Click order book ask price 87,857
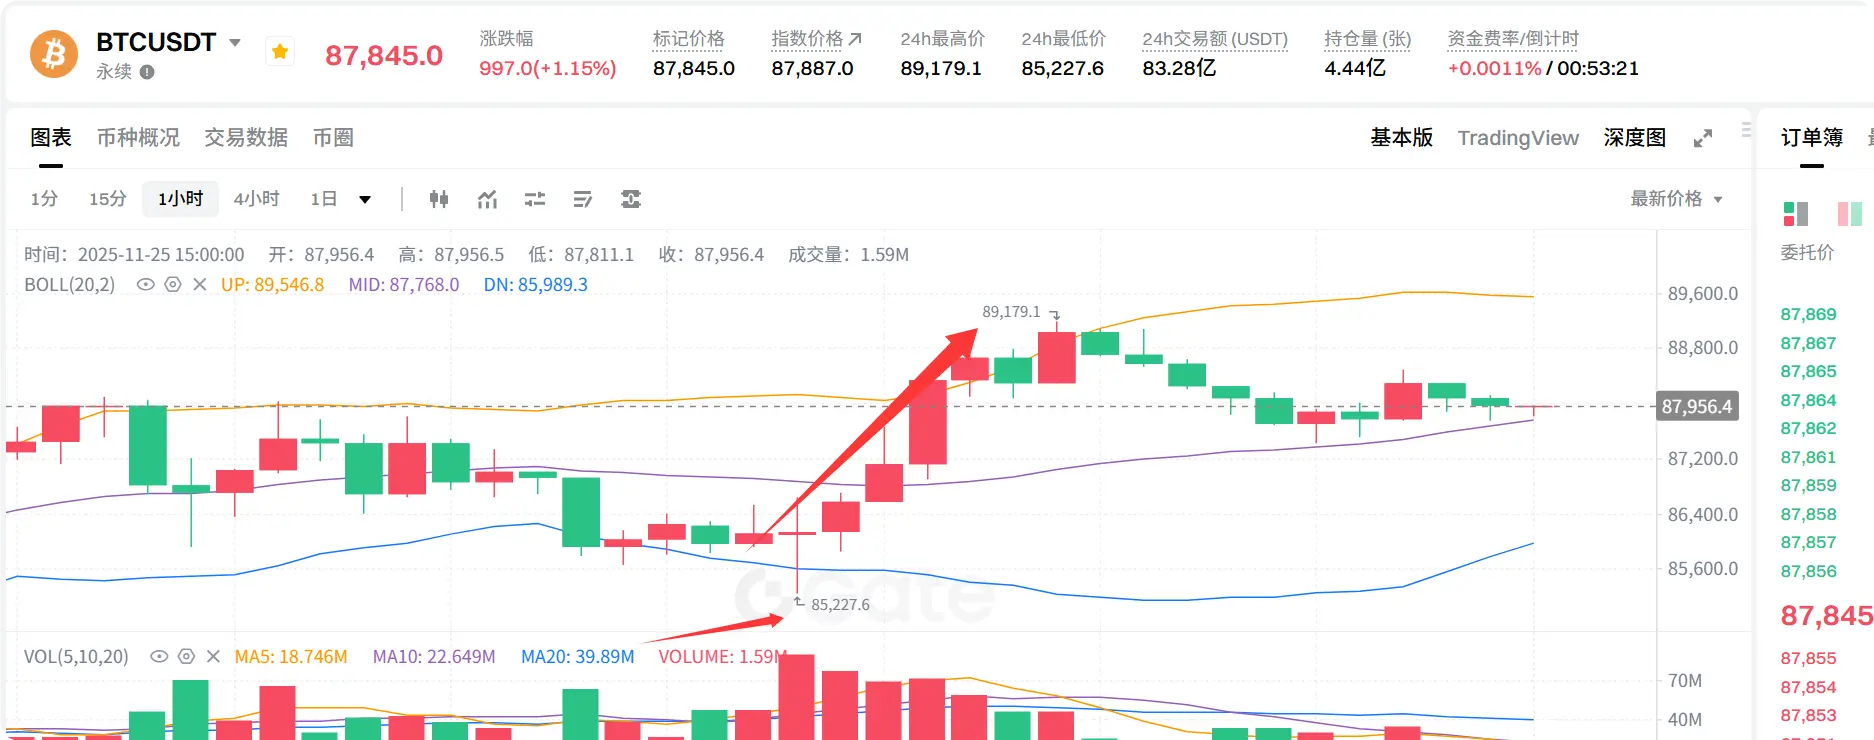Screen dimensions: 1874x740 (x=1808, y=542)
